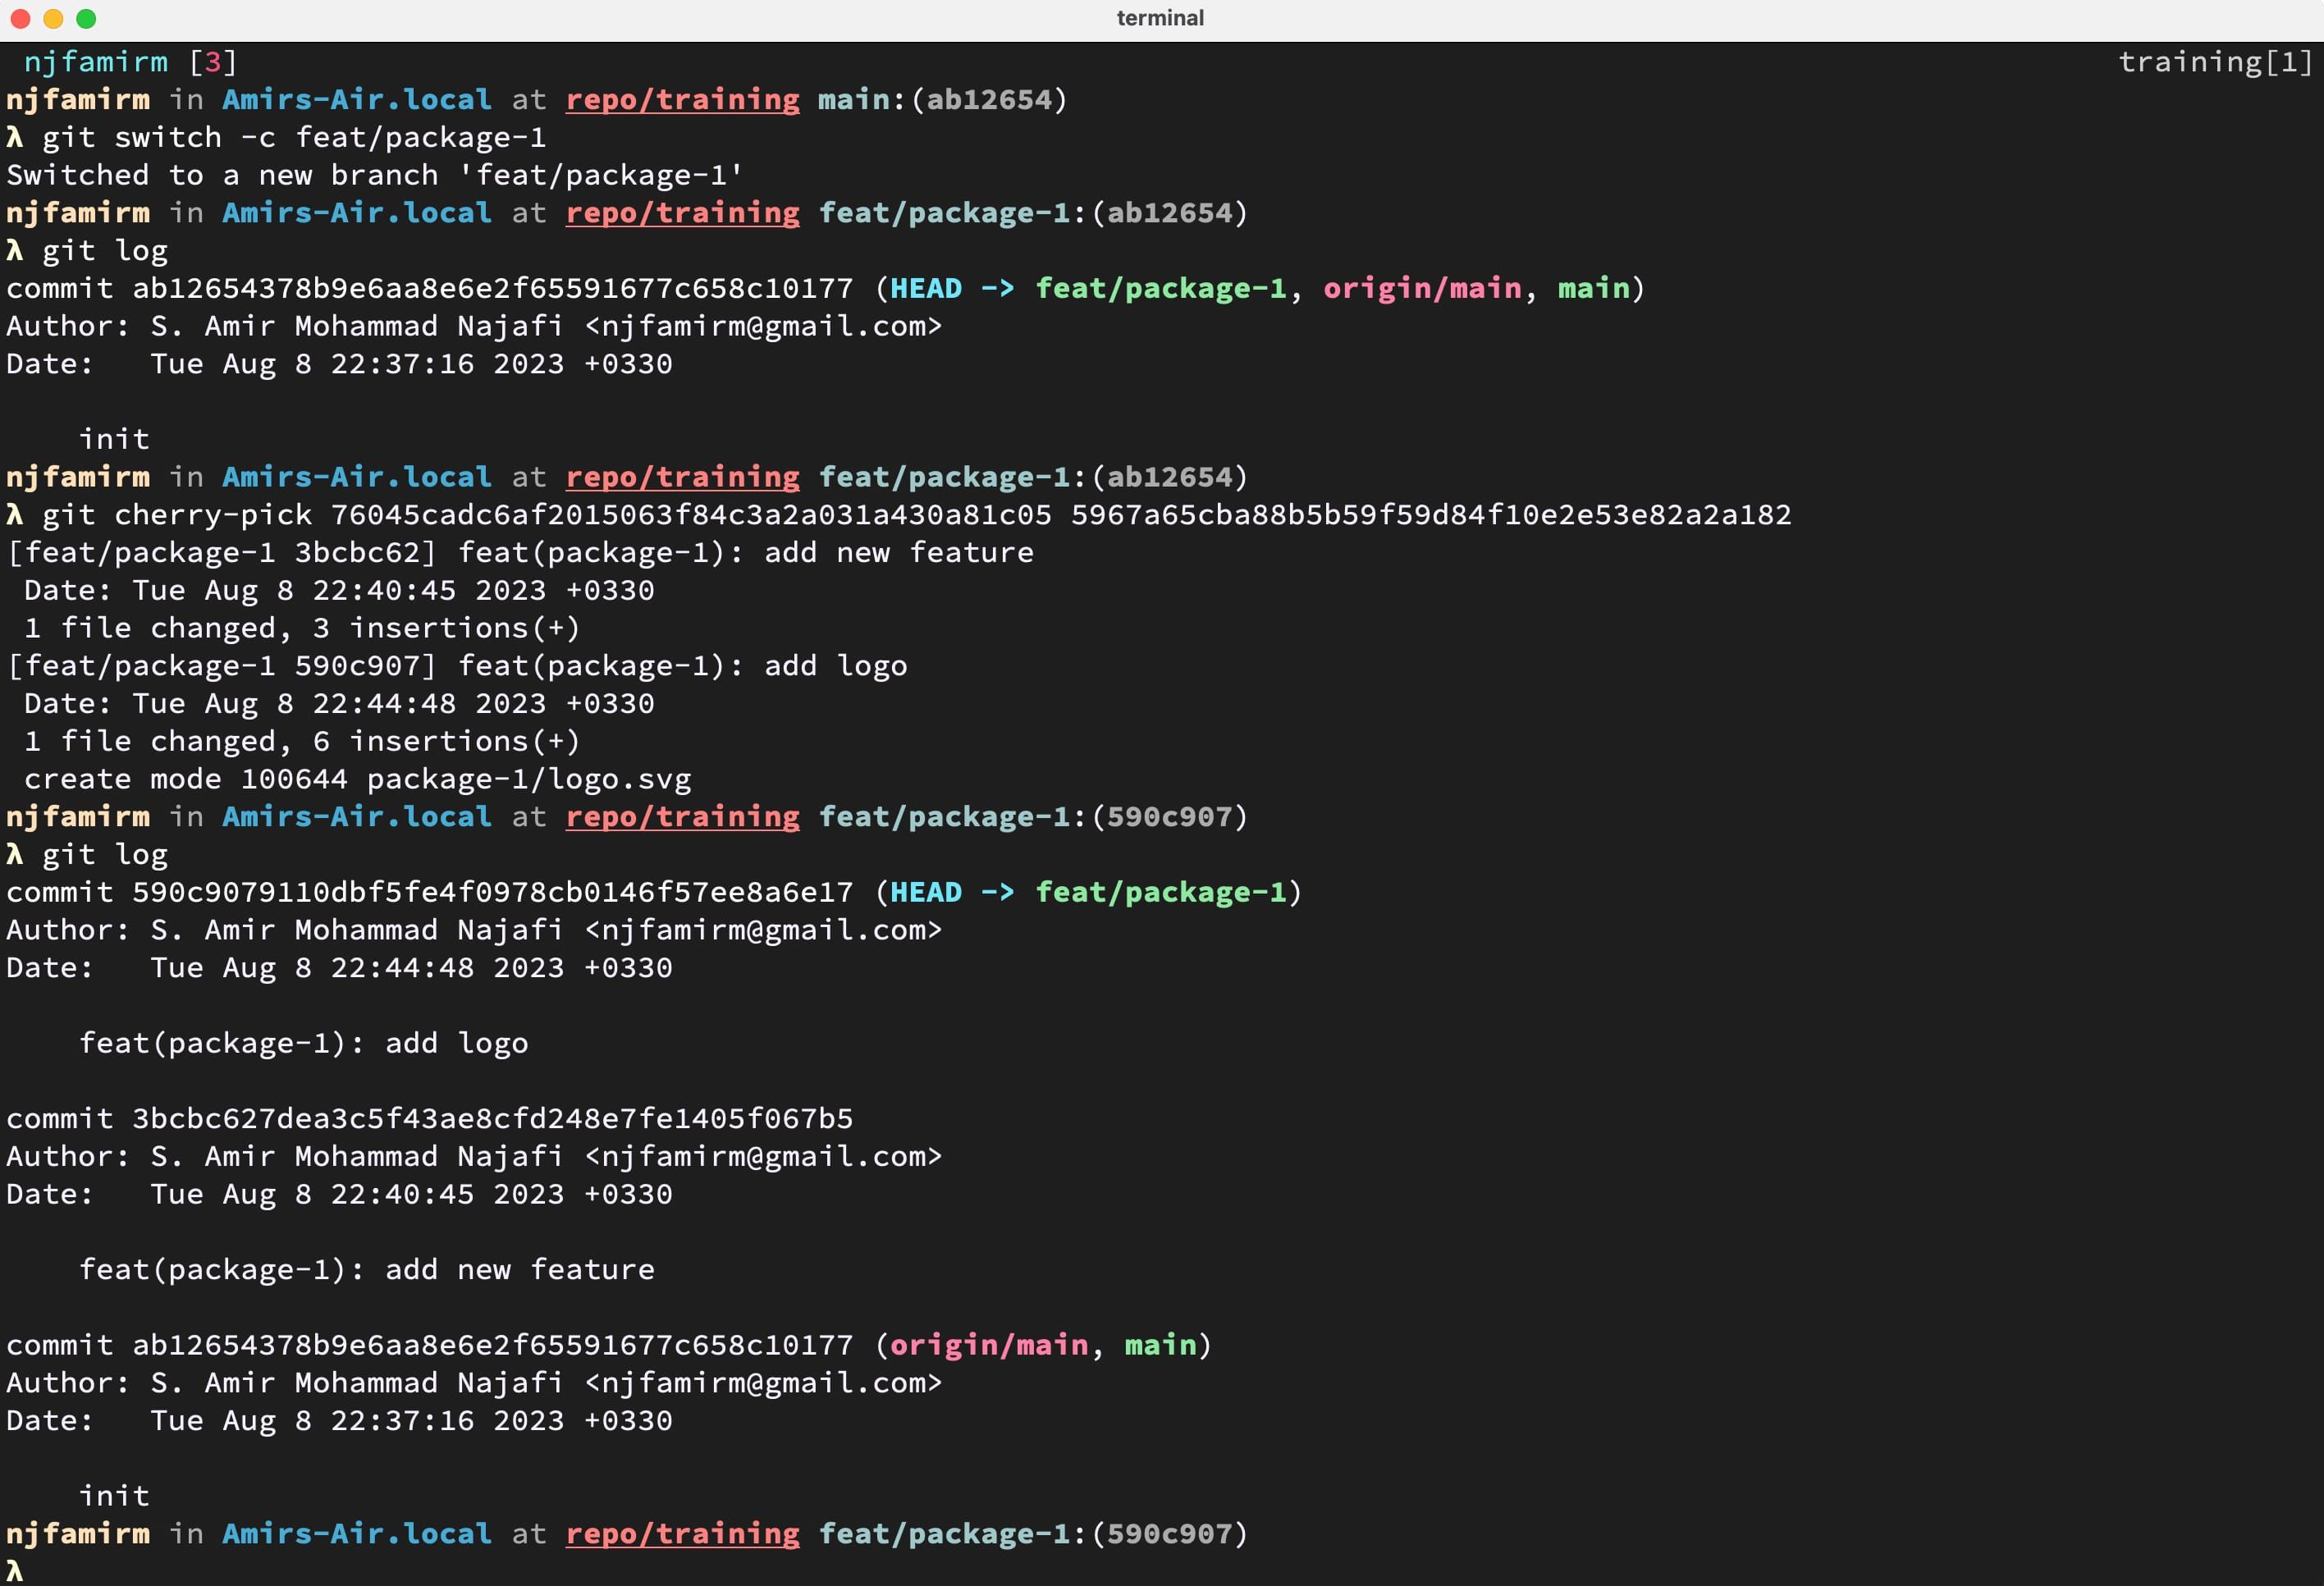Select the njfamirm [3] tmux window tab
Screen dimensions: 2324x1586
130,62
